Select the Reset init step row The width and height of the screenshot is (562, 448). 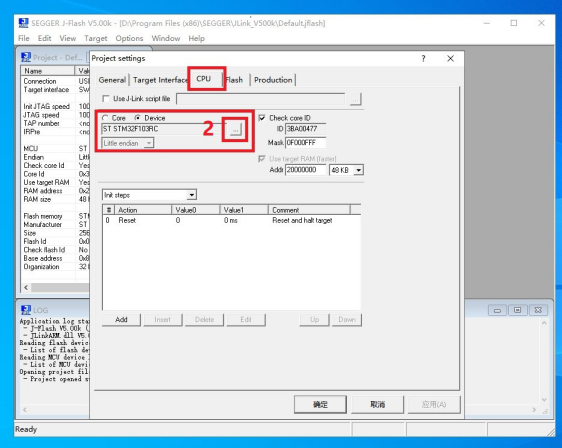click(231, 220)
